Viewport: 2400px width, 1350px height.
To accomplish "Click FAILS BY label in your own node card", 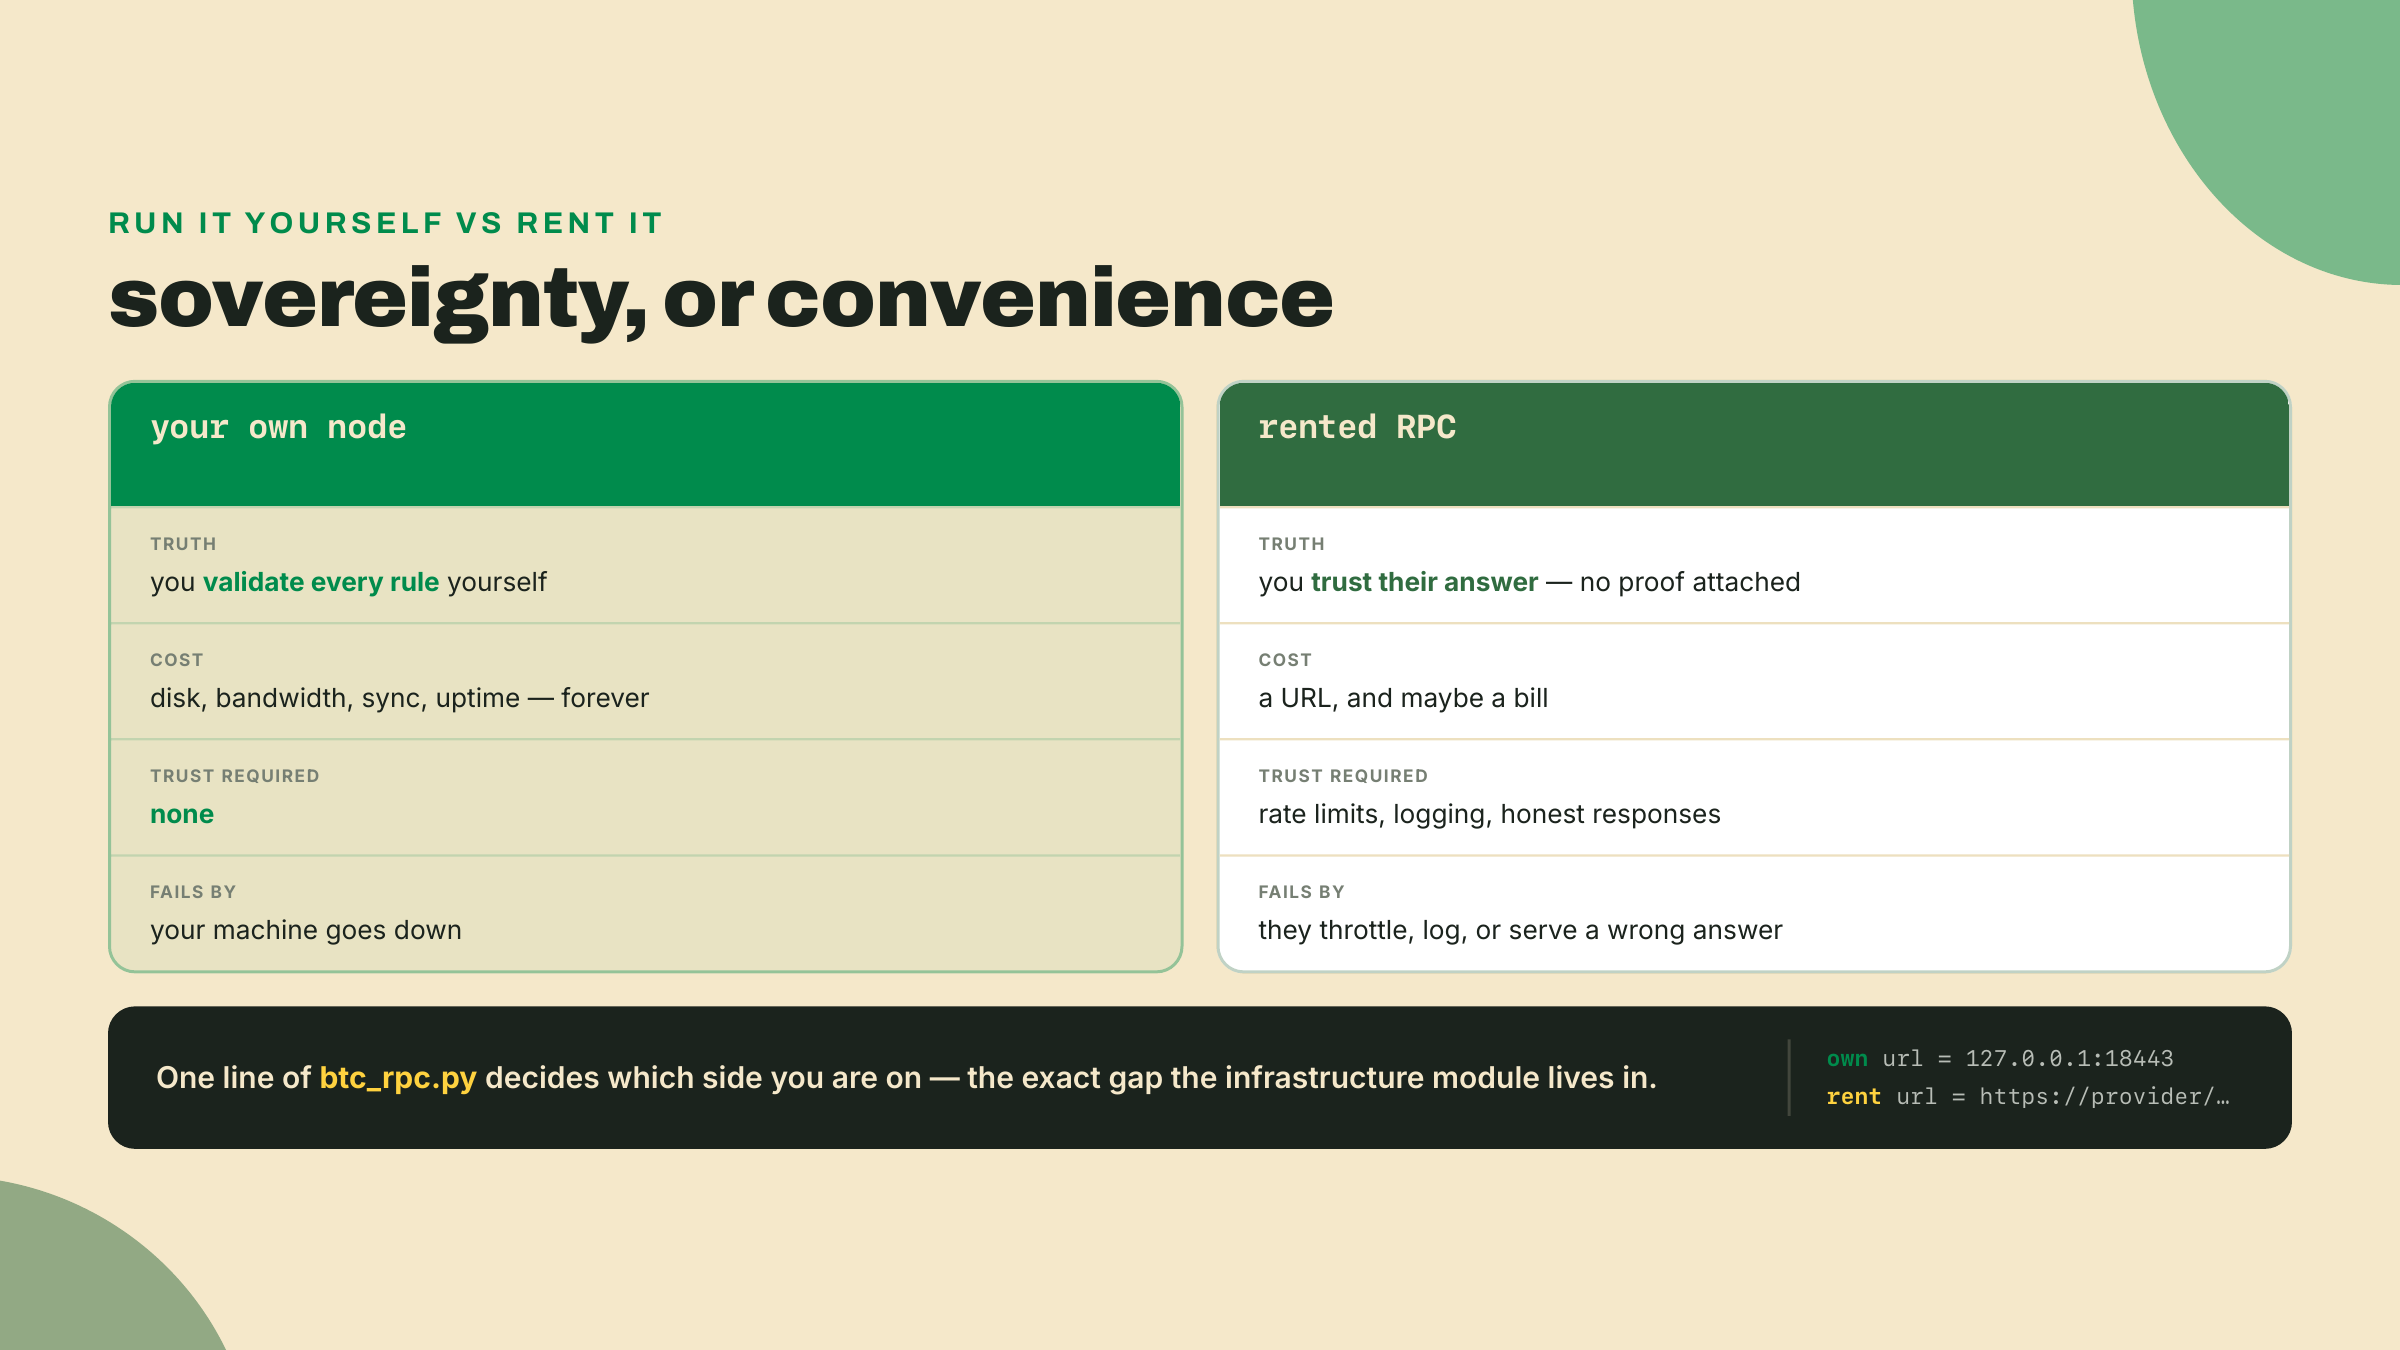I will [x=193, y=892].
